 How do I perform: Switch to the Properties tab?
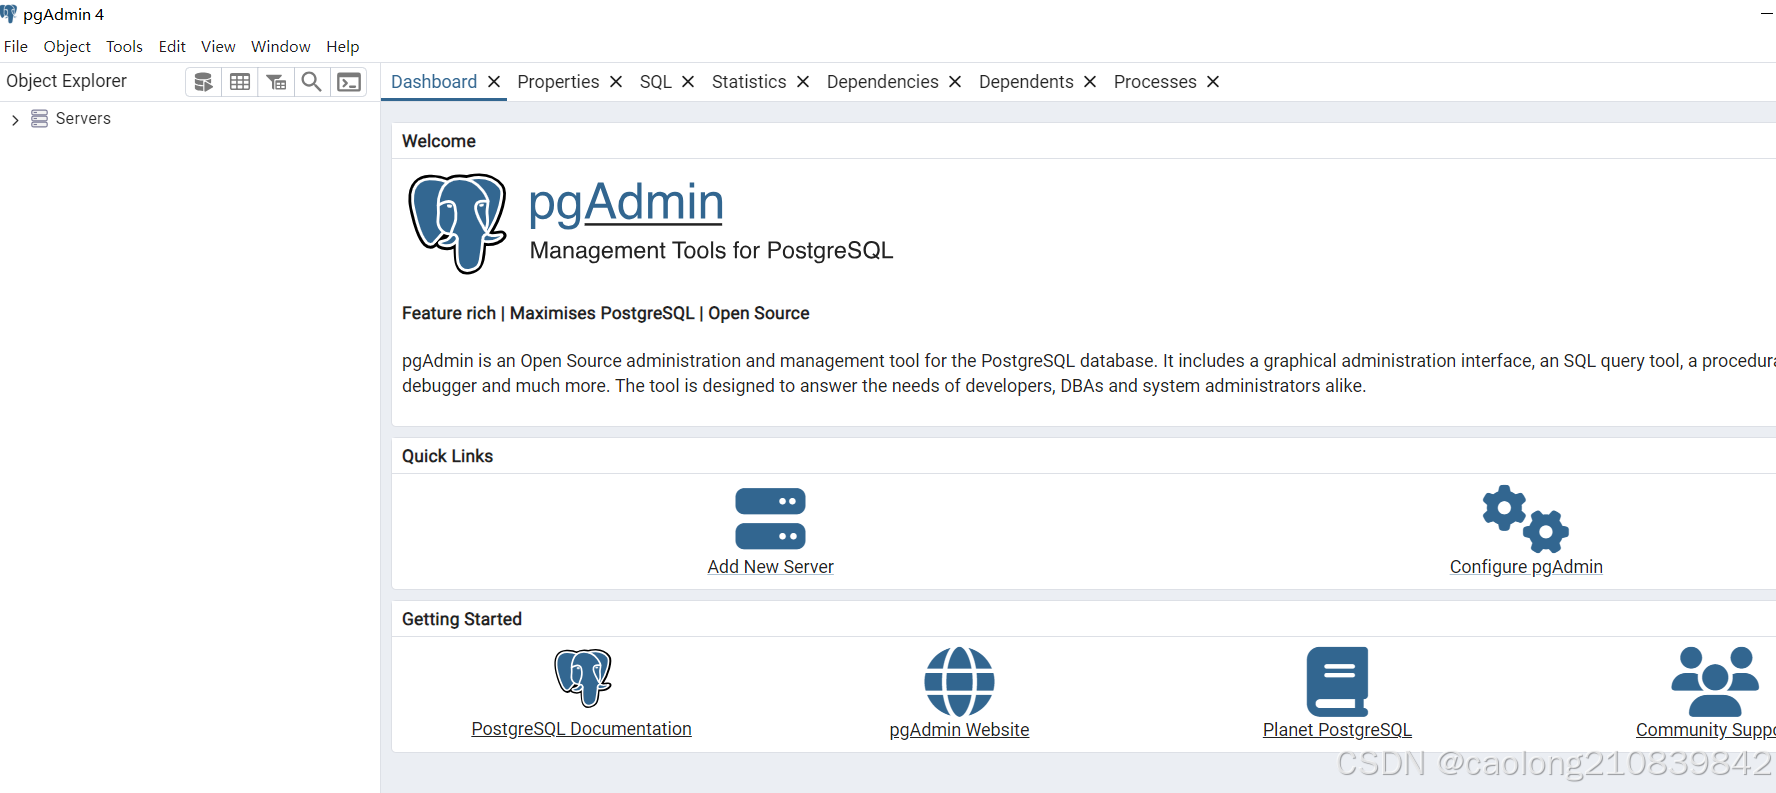coord(558,82)
